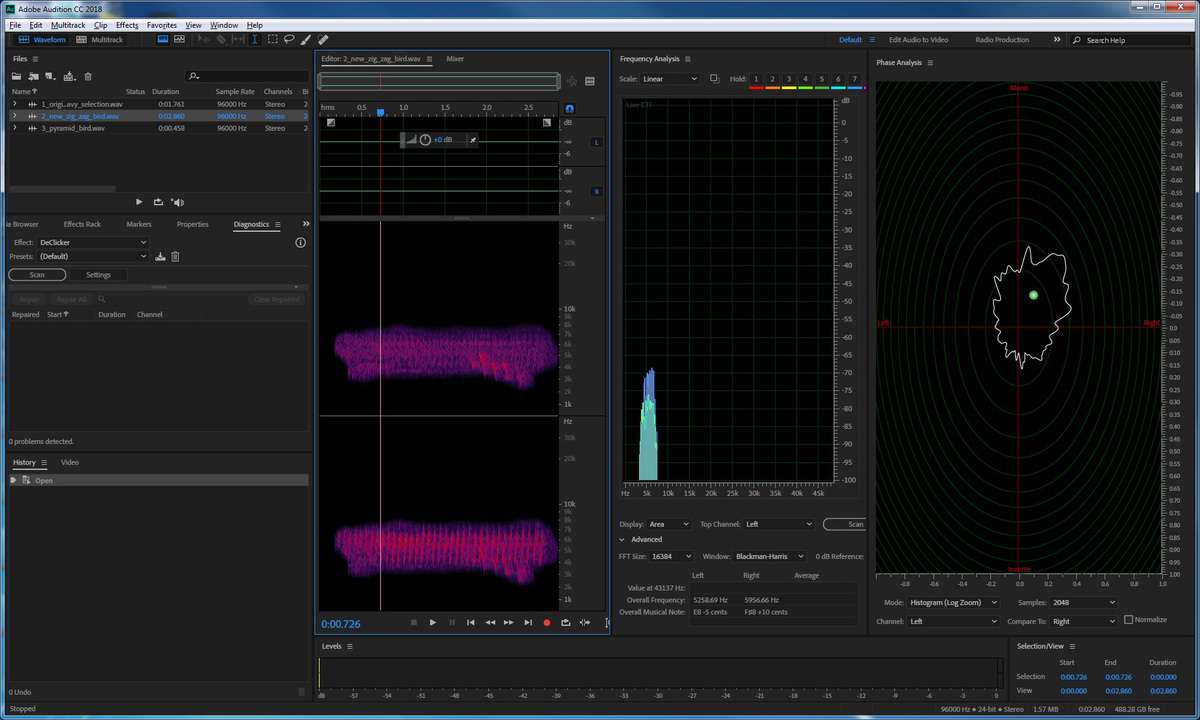
Task: Click the Open File folder icon
Action: tap(17, 77)
